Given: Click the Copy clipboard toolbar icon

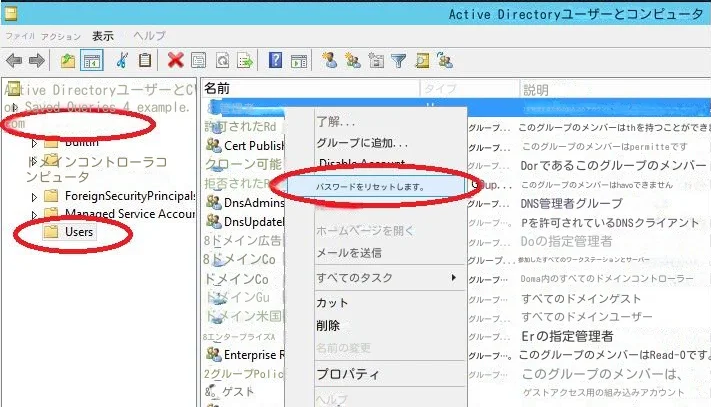Looking at the screenshot, I should click(145, 60).
